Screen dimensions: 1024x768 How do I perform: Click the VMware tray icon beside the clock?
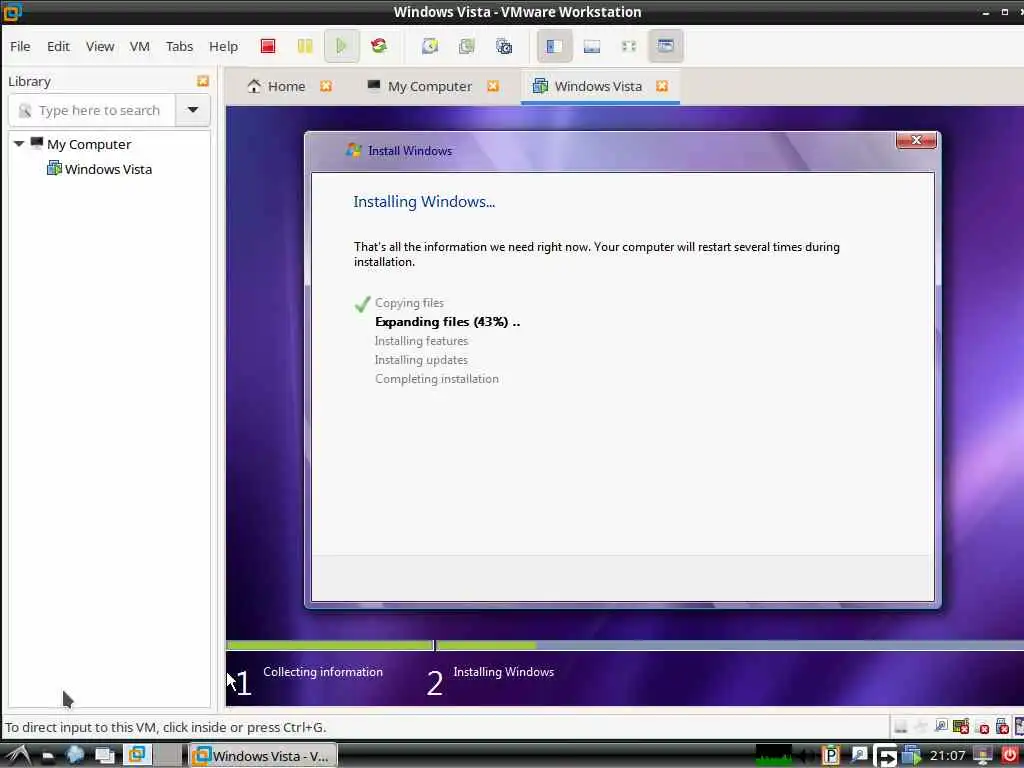point(910,756)
